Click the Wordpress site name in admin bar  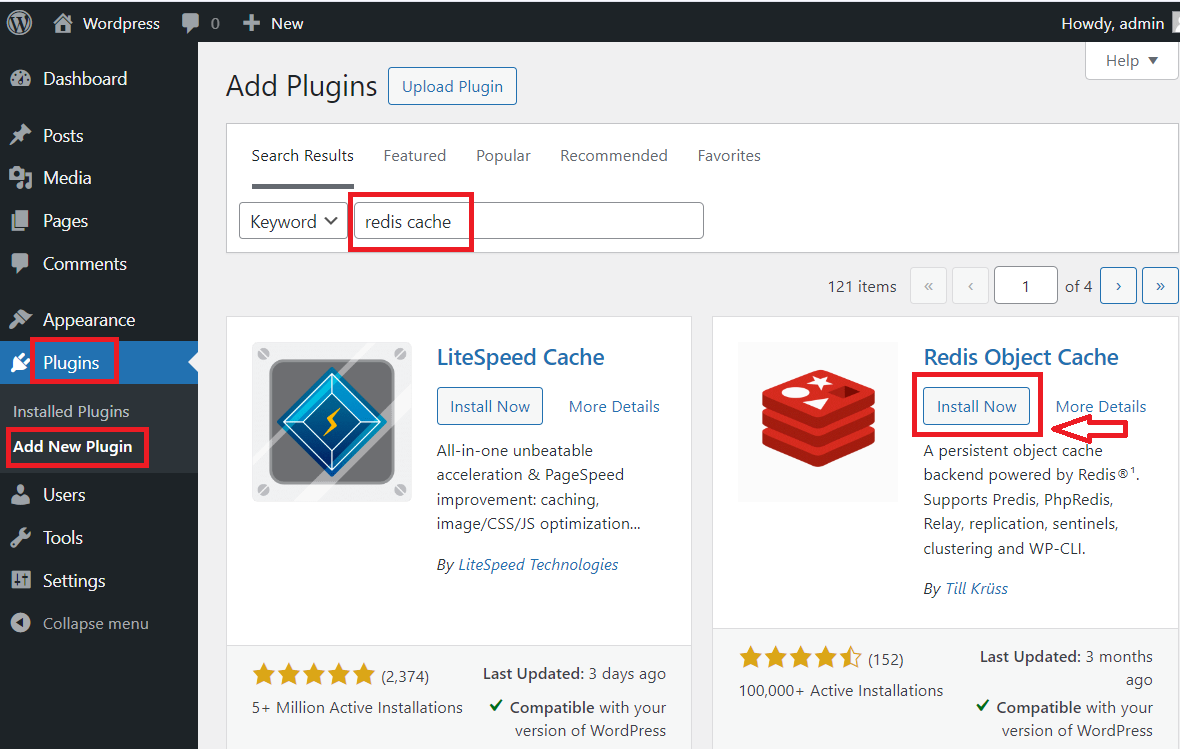click(x=121, y=23)
